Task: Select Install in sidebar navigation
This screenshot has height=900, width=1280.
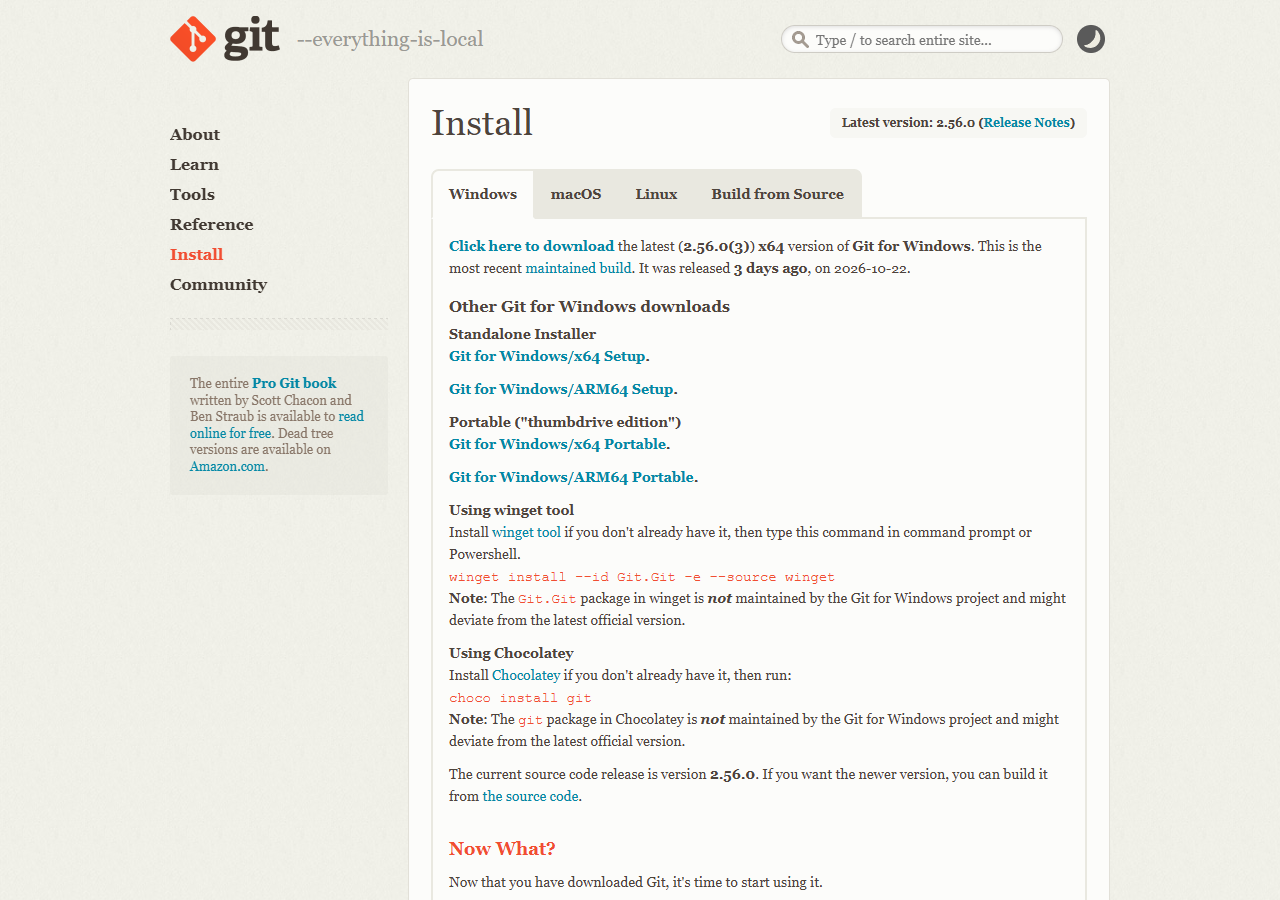Action: pyautogui.click(x=197, y=255)
